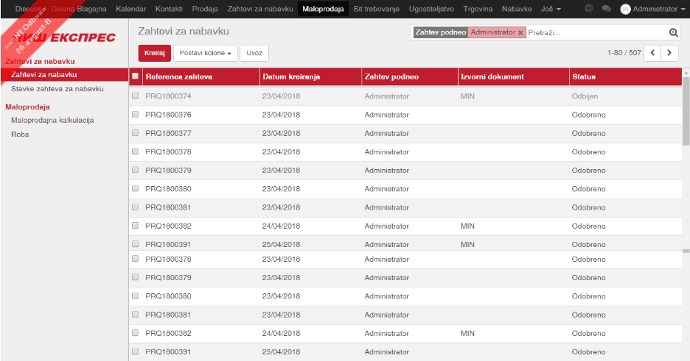Screen dimensions: 690x361
Task: Click the 1-80 / 507 pager counter
Action: pyautogui.click(x=624, y=53)
